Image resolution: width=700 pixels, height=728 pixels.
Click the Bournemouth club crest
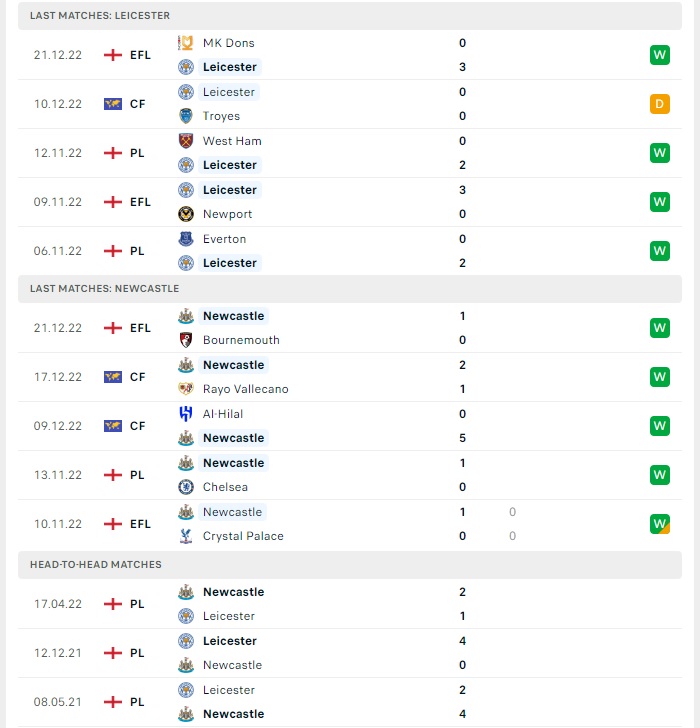[186, 340]
